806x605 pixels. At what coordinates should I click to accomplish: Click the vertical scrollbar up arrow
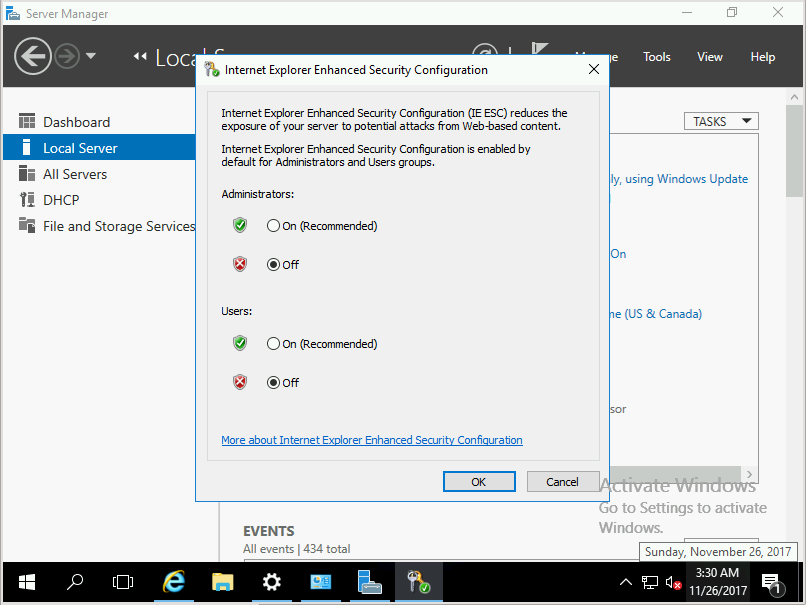coord(794,97)
